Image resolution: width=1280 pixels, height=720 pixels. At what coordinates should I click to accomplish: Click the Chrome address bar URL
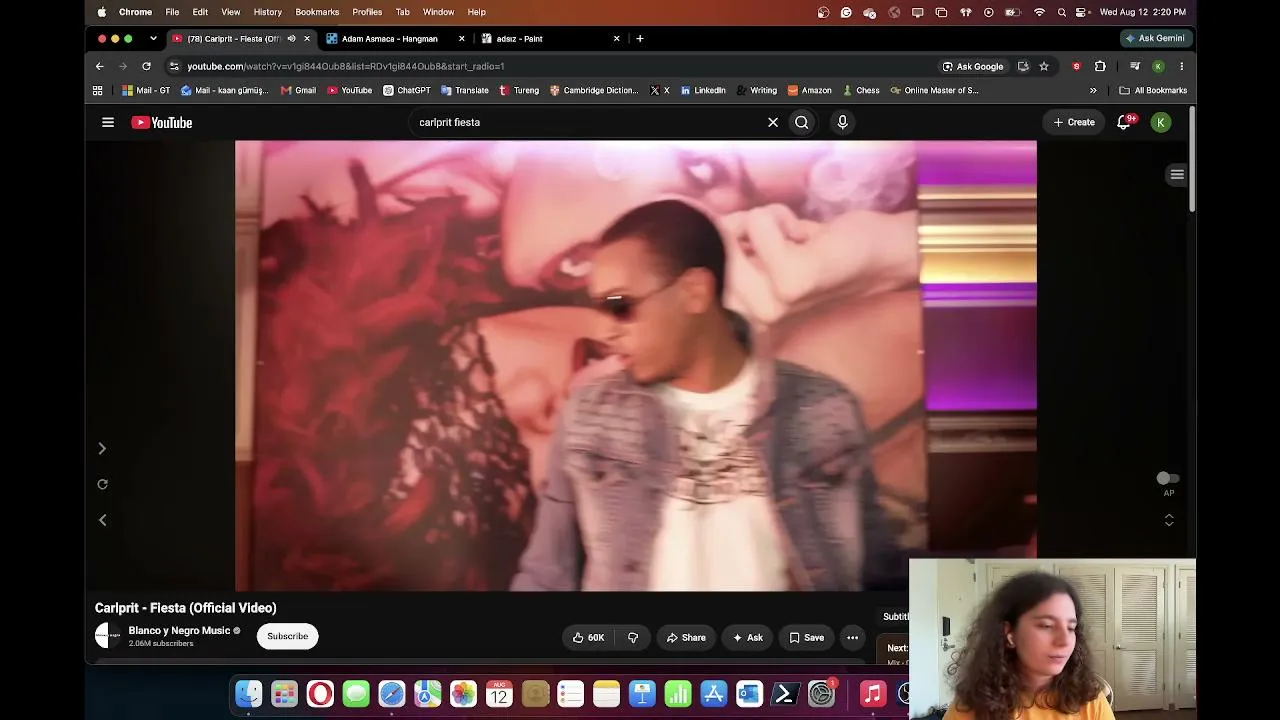tap(346, 66)
